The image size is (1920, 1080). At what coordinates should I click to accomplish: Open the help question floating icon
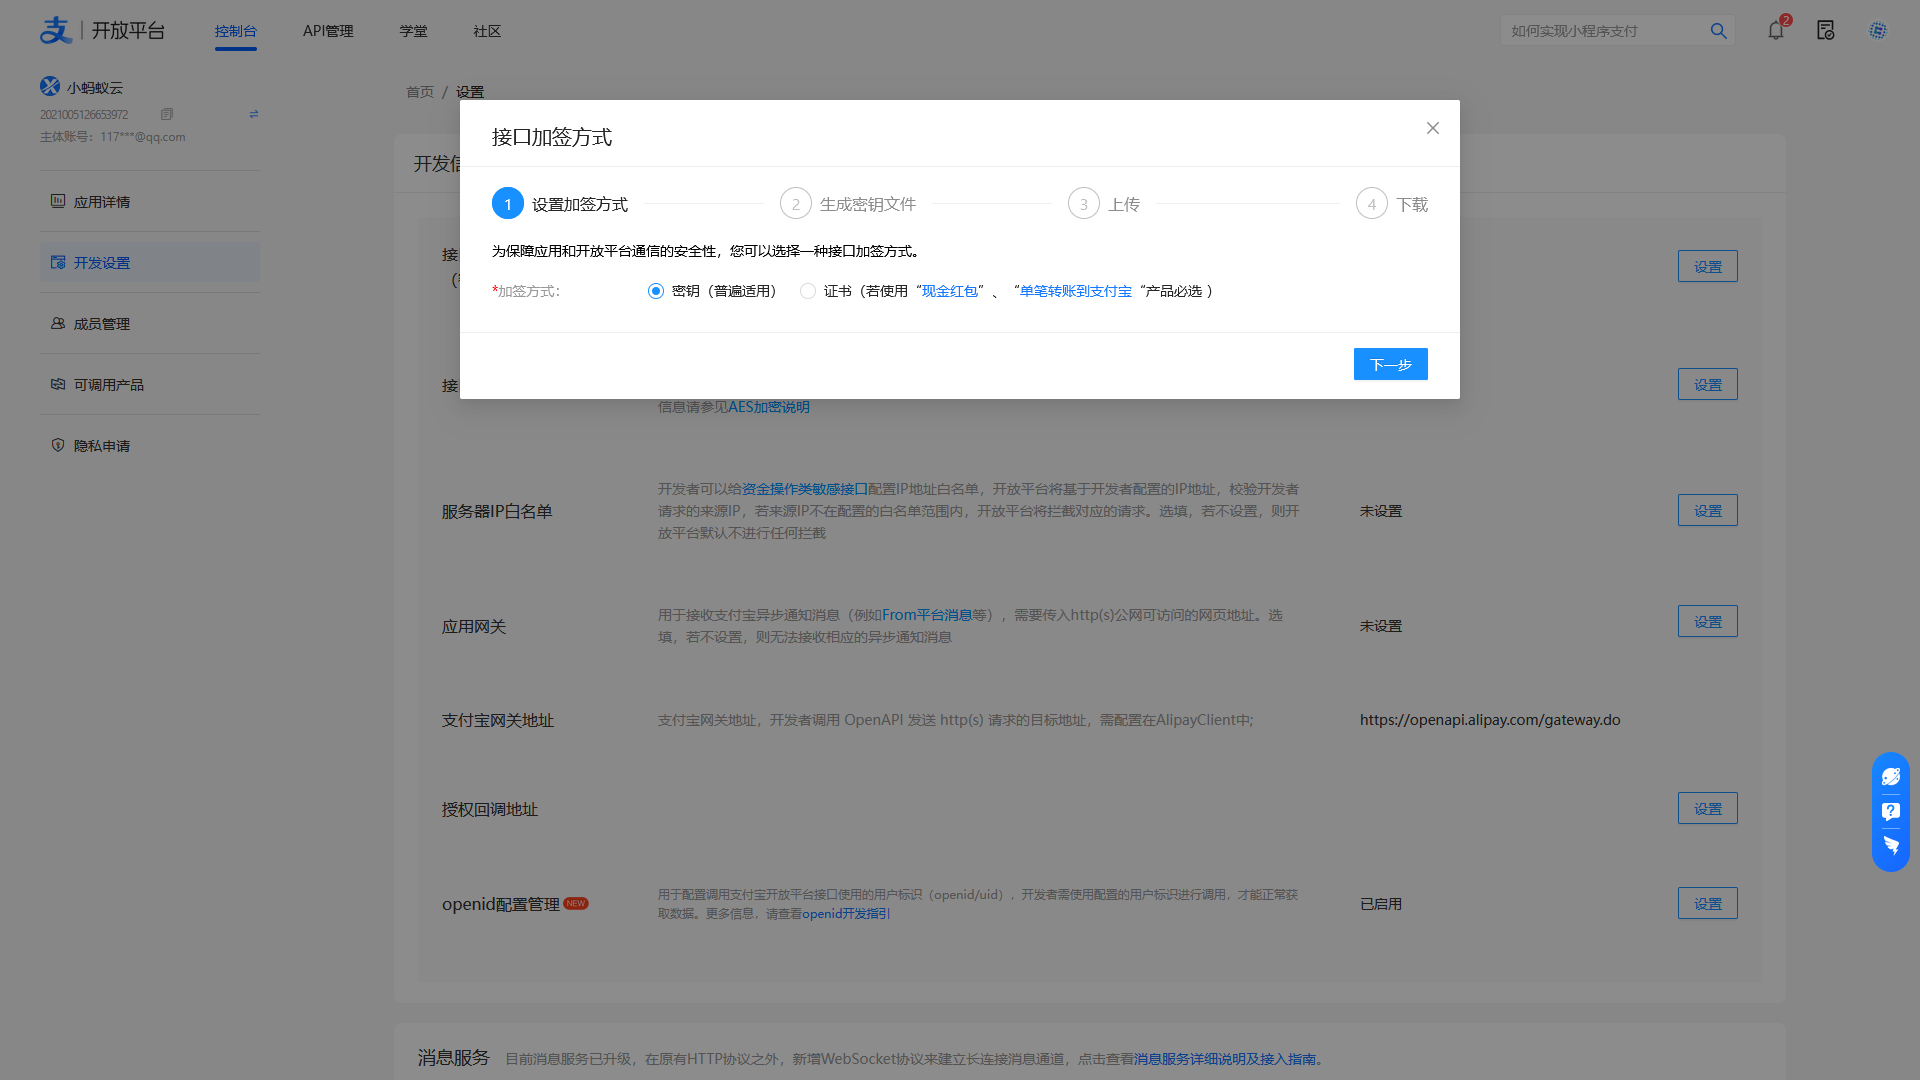[x=1891, y=811]
